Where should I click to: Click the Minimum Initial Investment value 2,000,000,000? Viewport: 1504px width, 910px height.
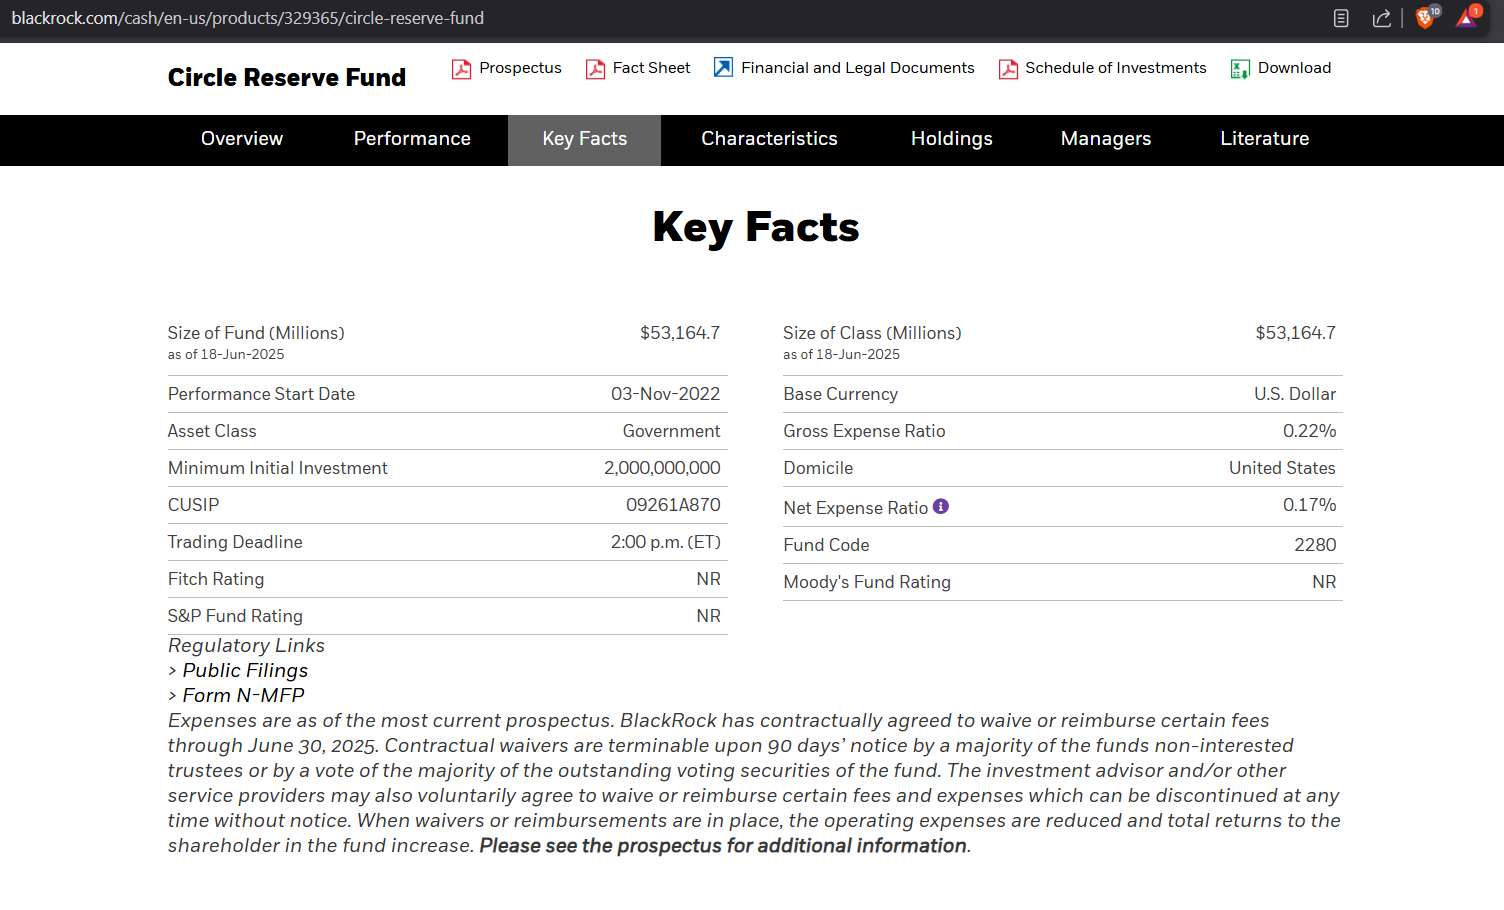point(662,468)
